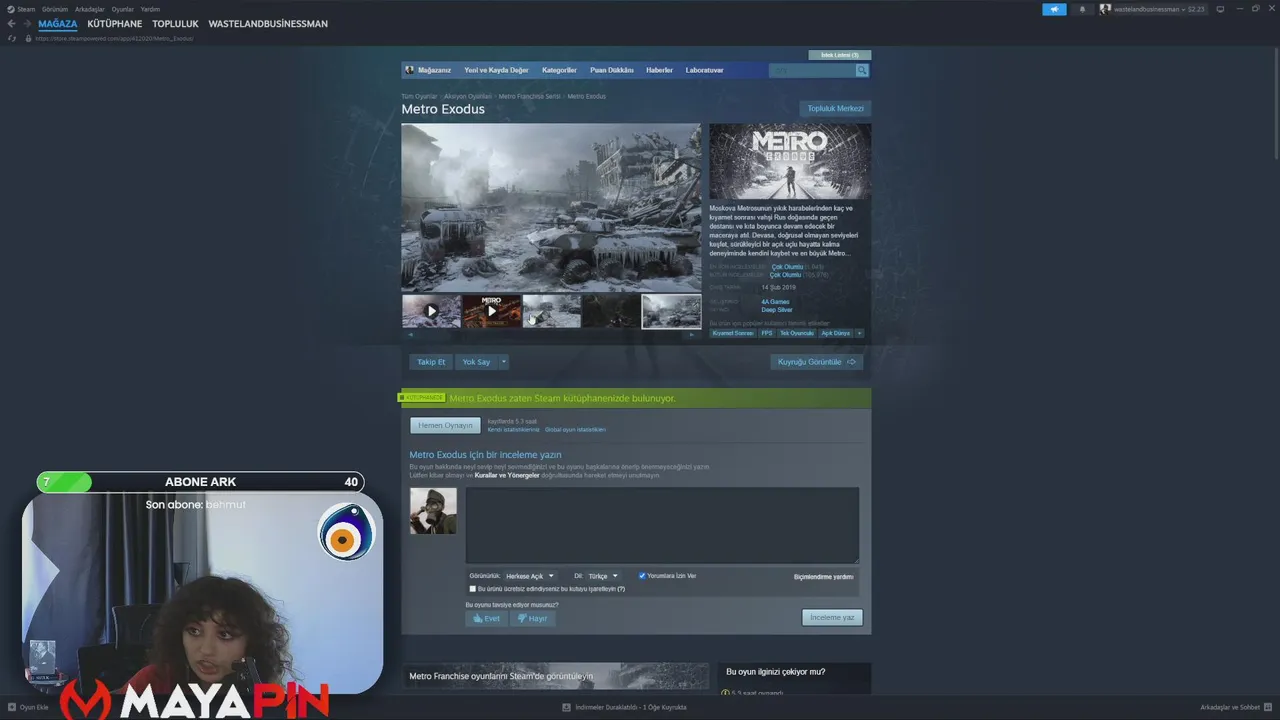Screen dimensions: 1280x720
Task: Play the first trailer thumbnail
Action: point(431,311)
